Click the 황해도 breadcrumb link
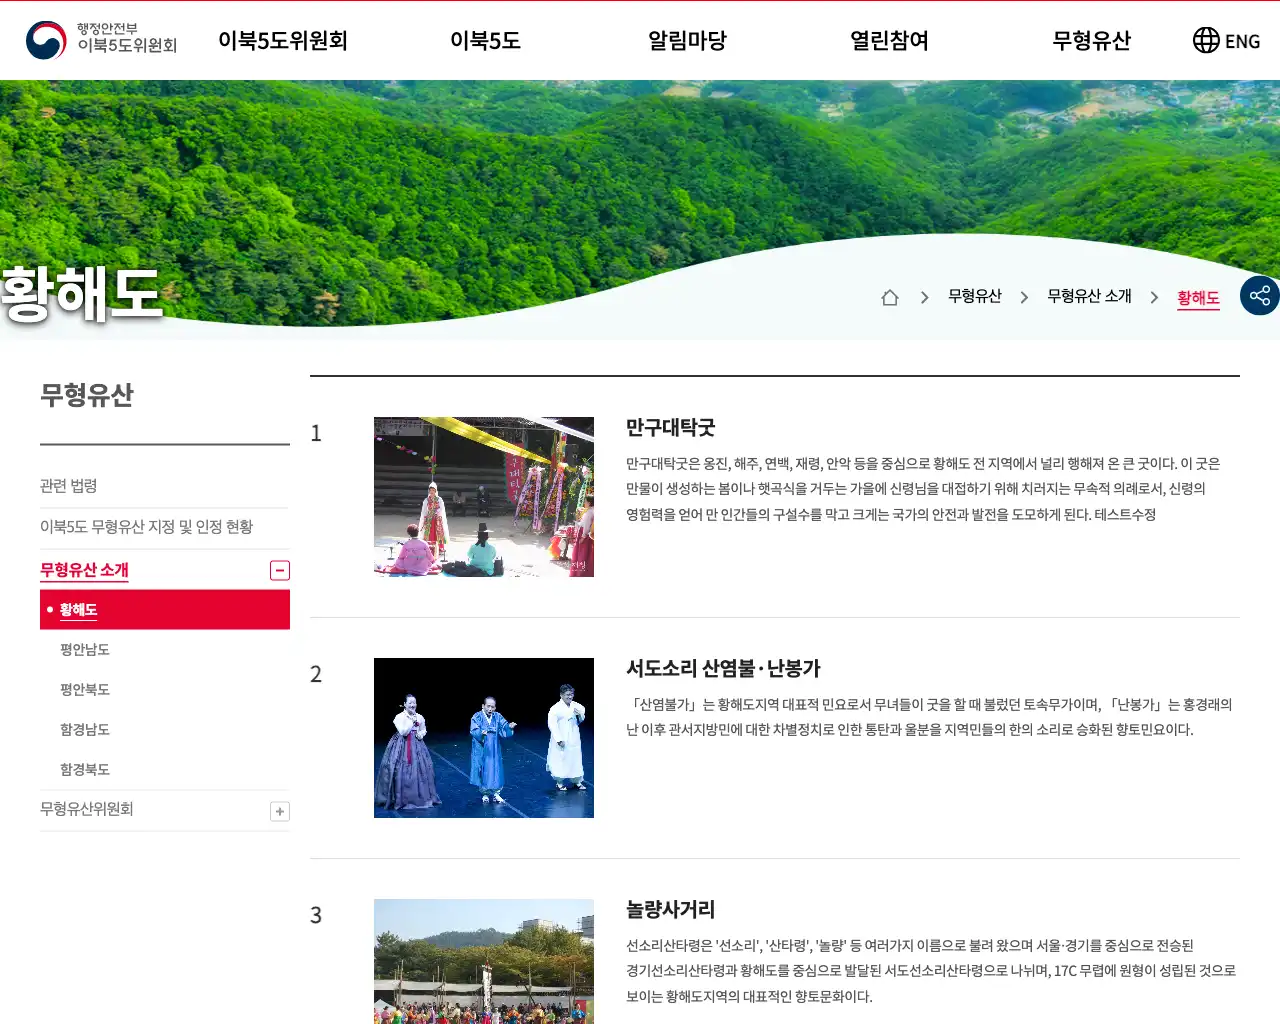The image size is (1280, 1024). point(1198,298)
